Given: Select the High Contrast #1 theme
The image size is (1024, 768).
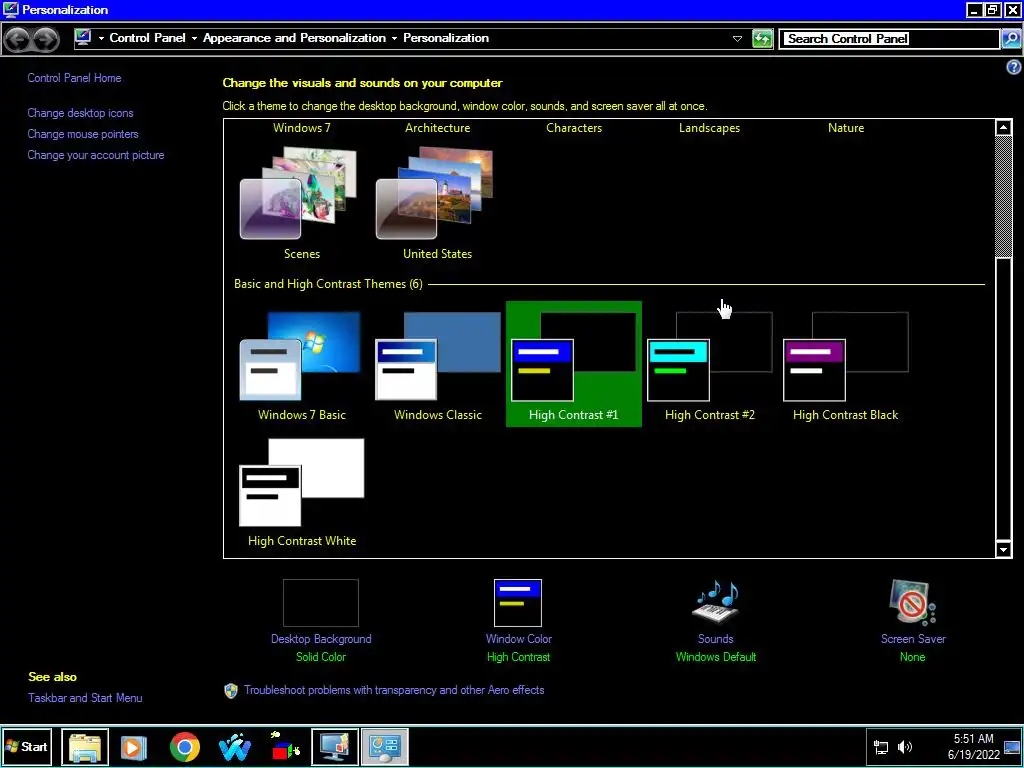Looking at the screenshot, I should [573, 364].
